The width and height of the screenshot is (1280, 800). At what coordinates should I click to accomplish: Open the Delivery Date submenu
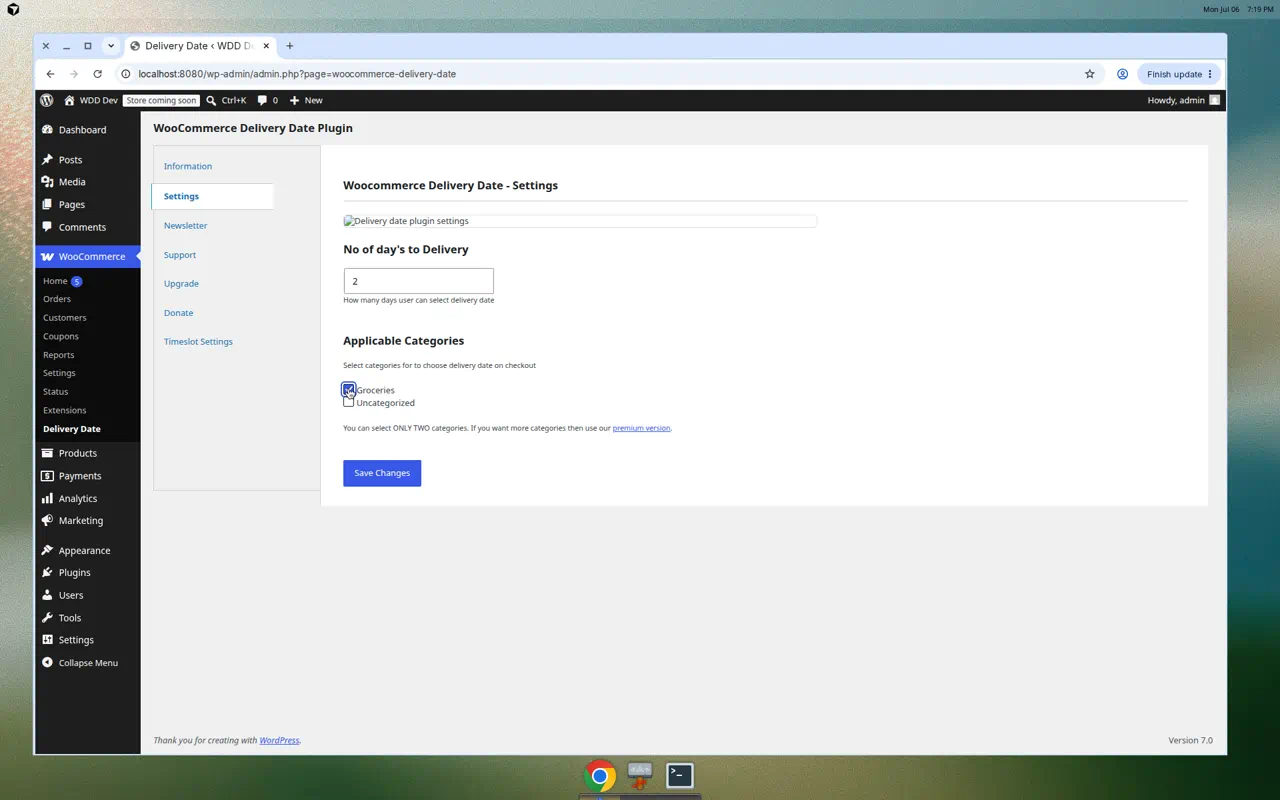pyautogui.click(x=72, y=429)
